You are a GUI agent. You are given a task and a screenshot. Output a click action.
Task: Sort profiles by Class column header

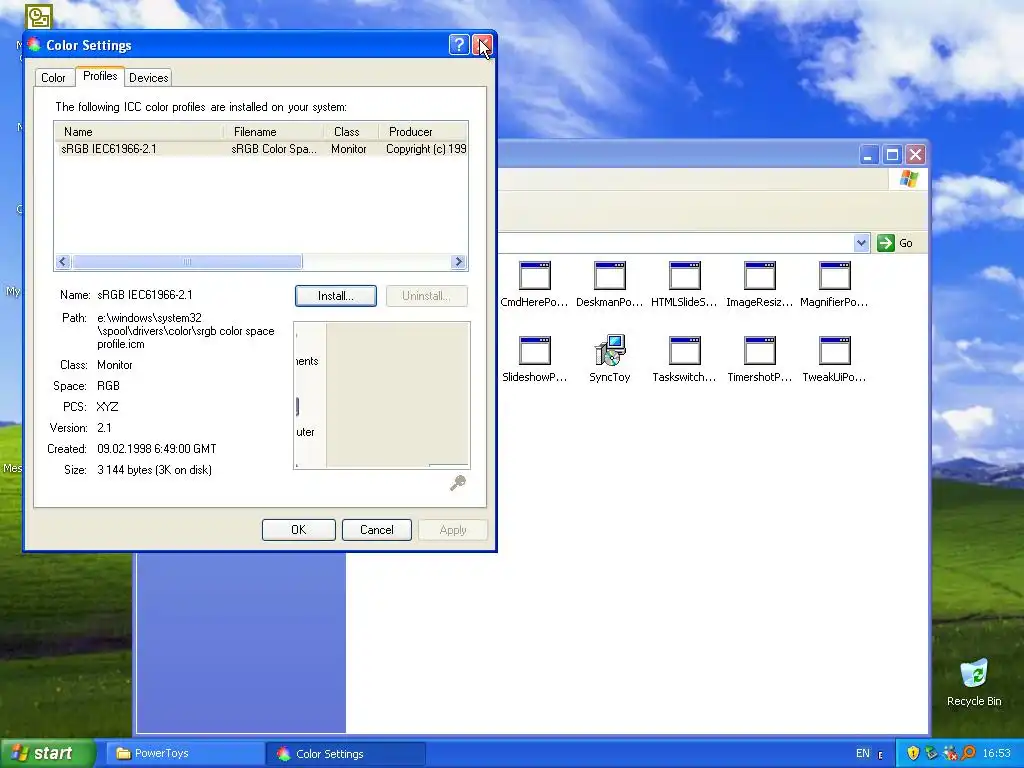351,131
